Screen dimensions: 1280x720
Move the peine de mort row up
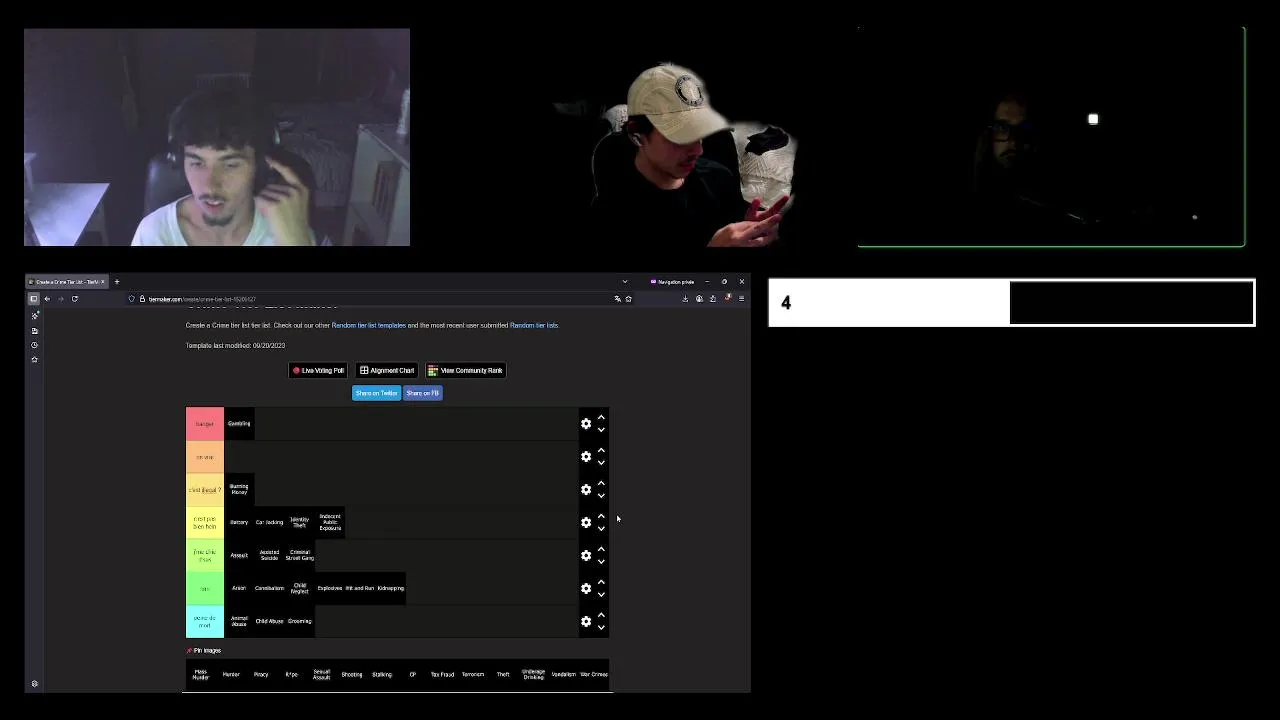[x=601, y=615]
